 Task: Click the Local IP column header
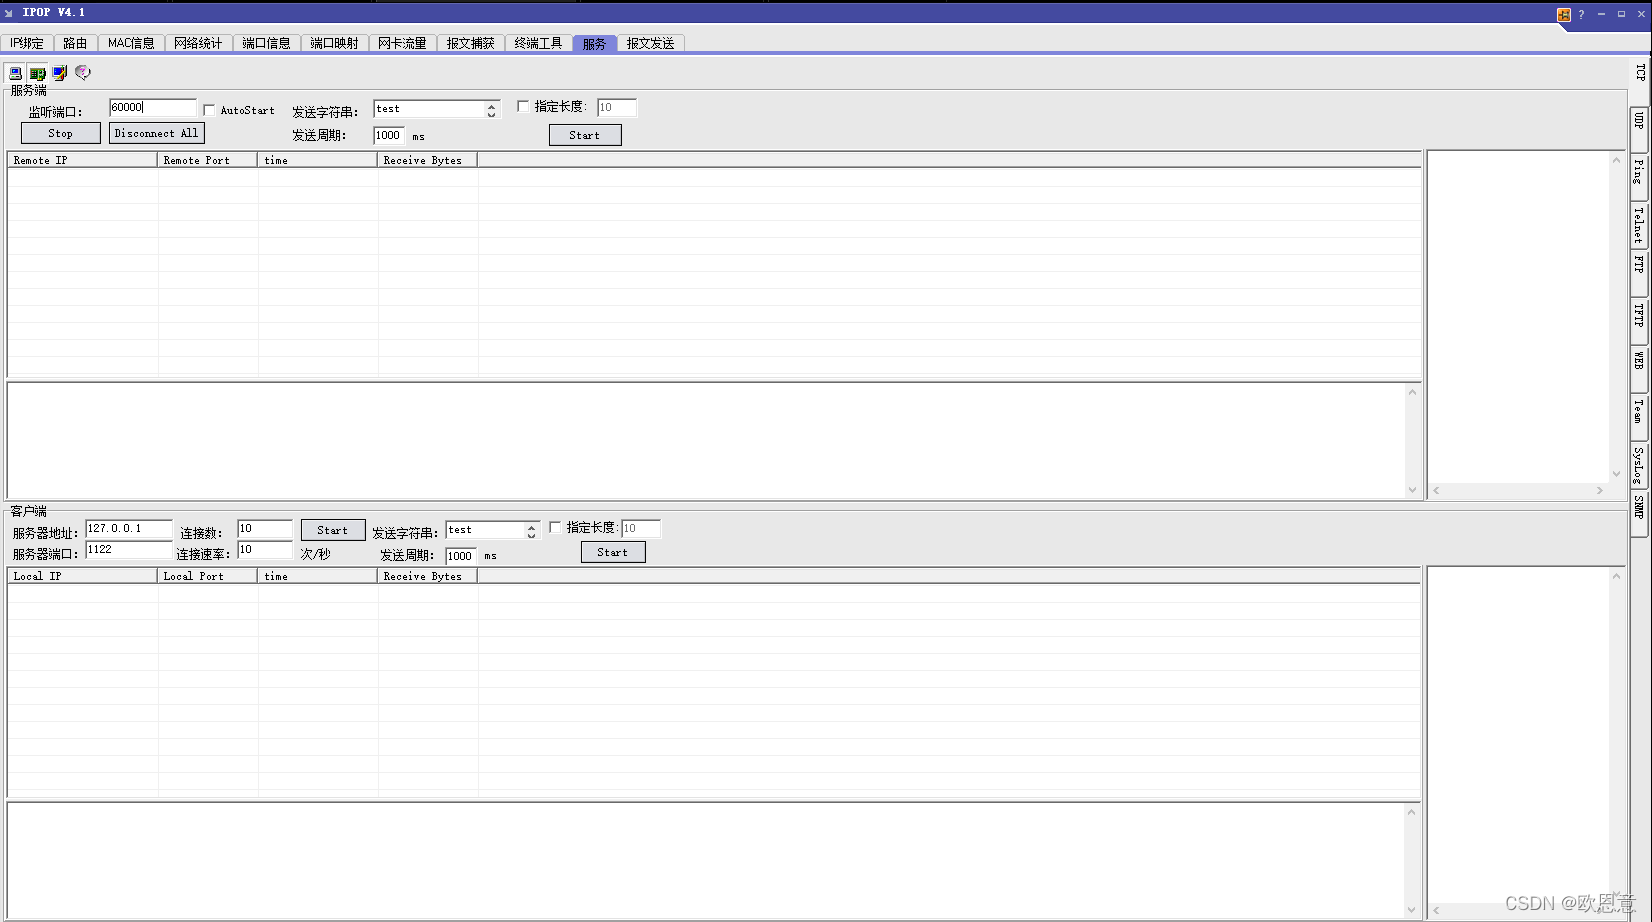[x=82, y=576]
